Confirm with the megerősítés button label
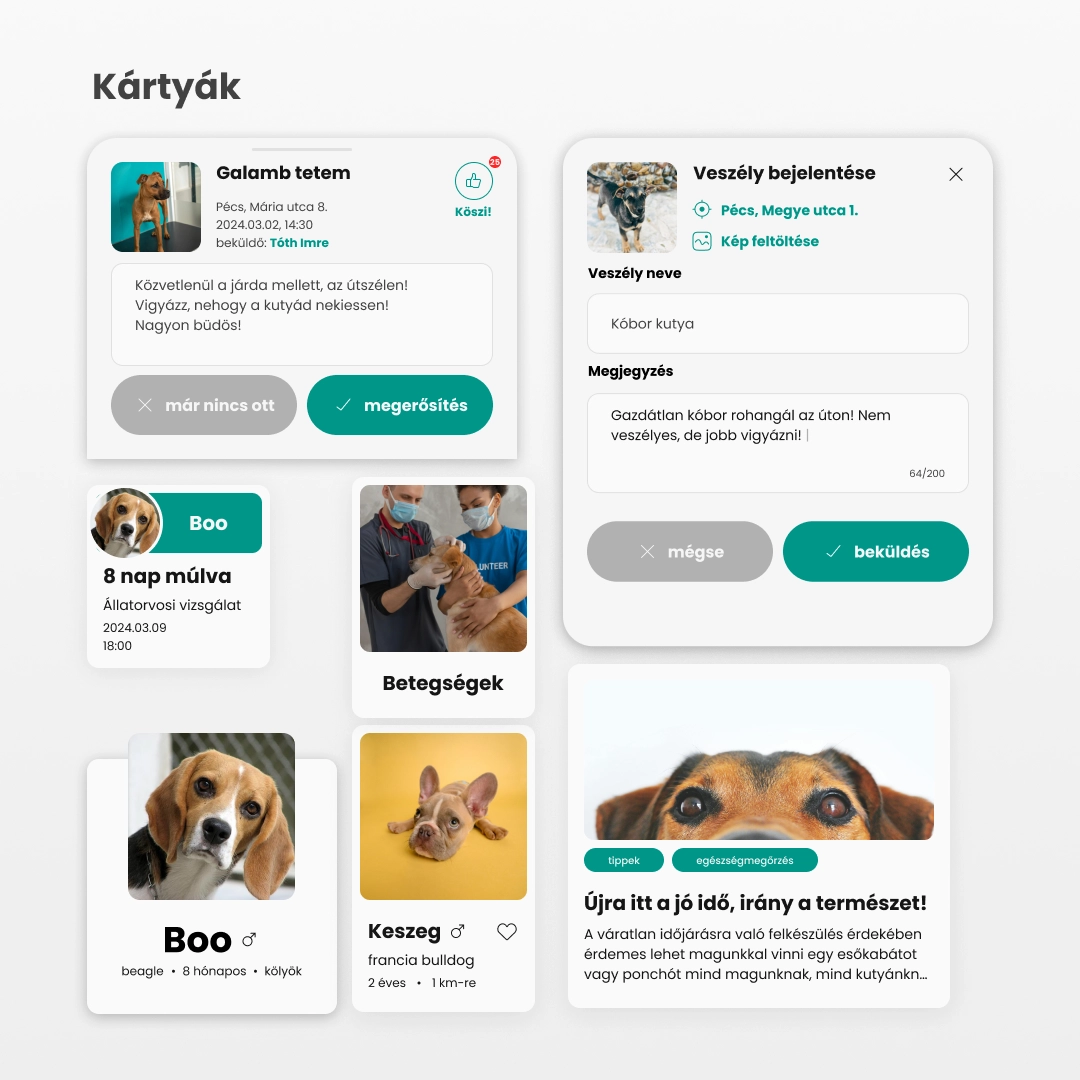This screenshot has height=1080, width=1080. 415,406
